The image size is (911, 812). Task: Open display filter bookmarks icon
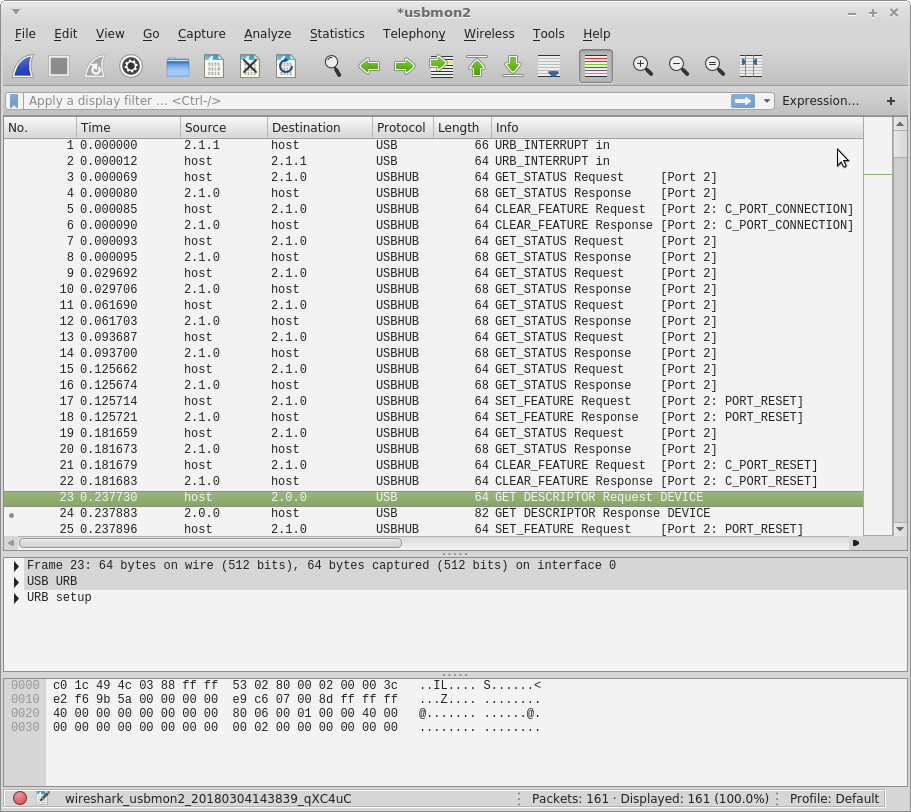coord(15,101)
